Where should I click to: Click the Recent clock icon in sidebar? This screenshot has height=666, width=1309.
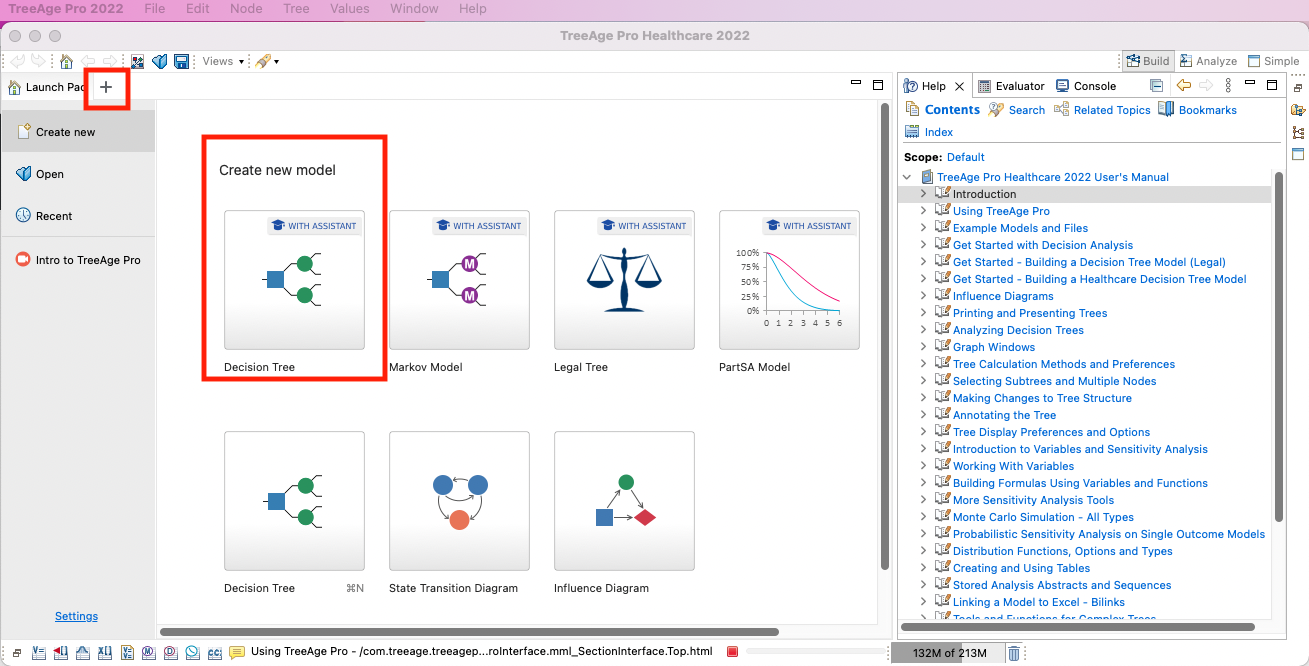tap(24, 215)
